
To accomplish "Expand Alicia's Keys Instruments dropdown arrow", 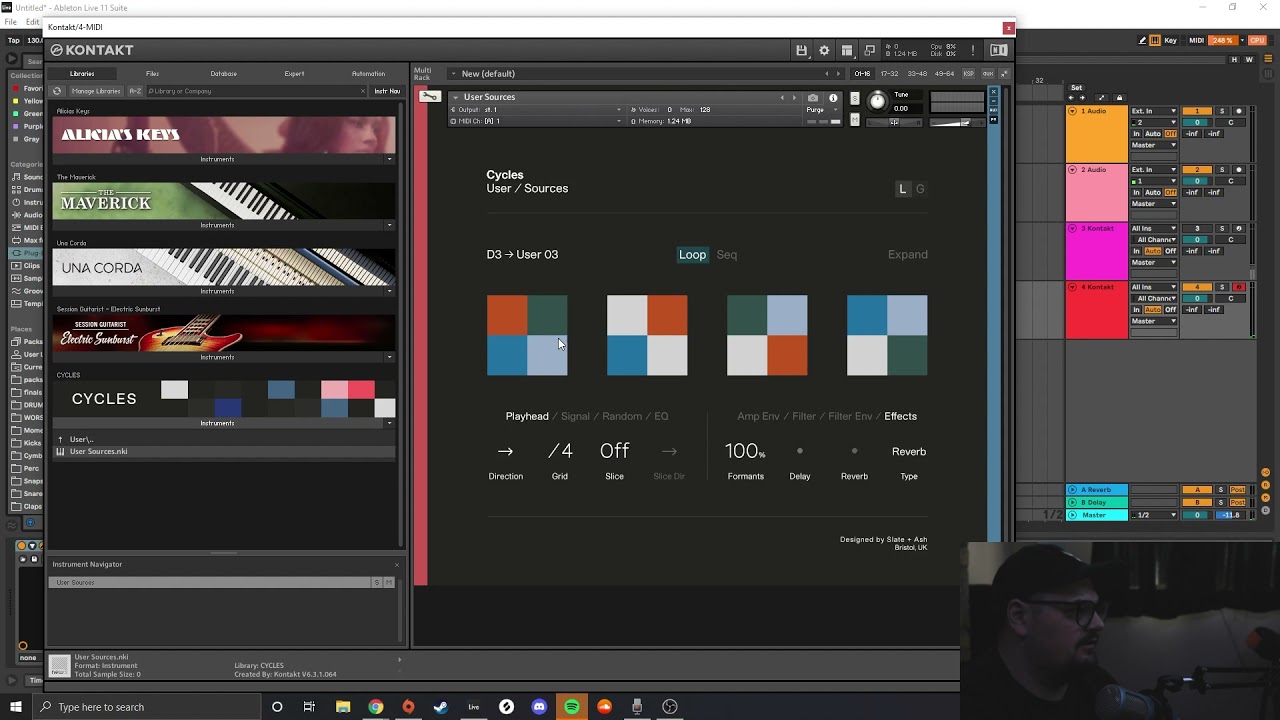I will (390, 159).
